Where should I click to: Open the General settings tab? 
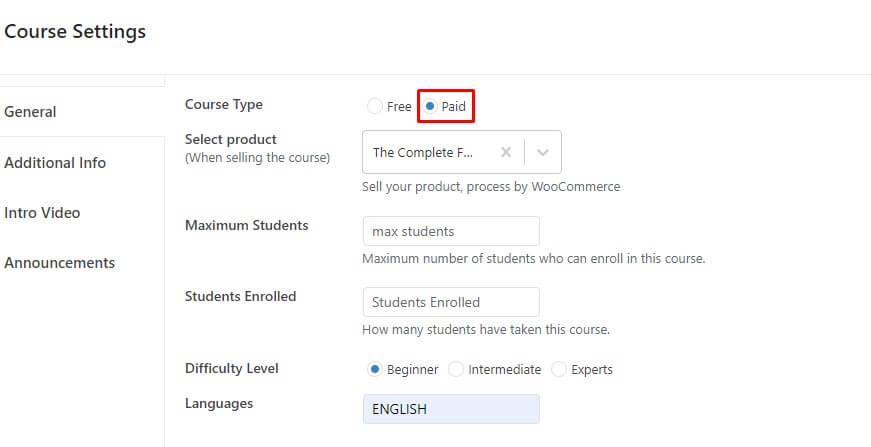(30, 112)
